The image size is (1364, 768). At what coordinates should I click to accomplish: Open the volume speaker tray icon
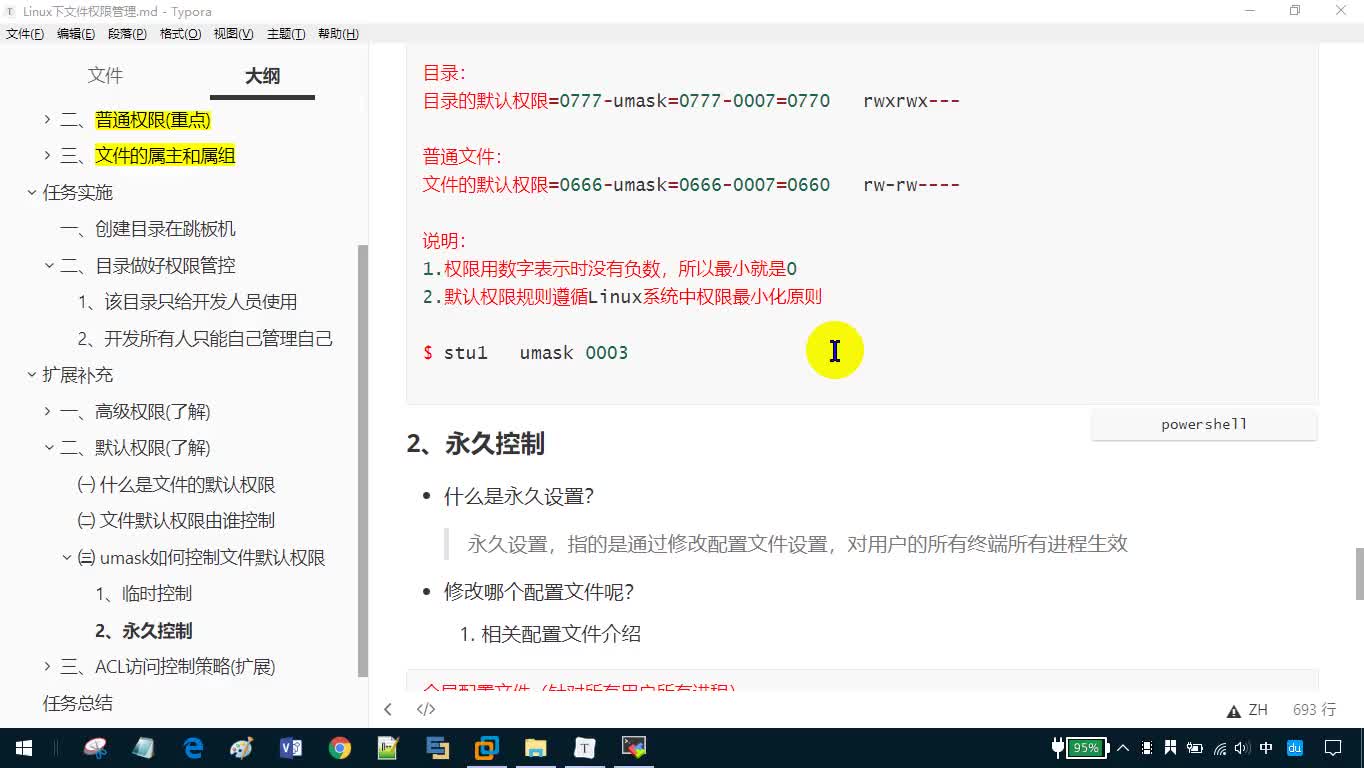1242,748
